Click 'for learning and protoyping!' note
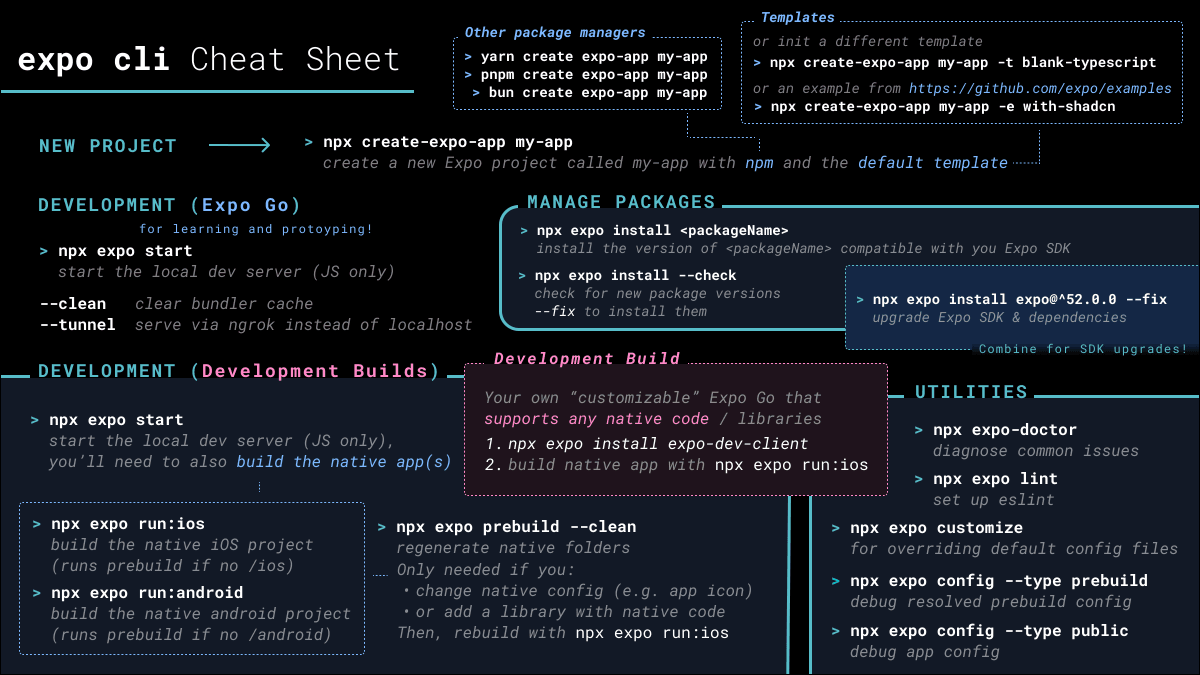The width and height of the screenshot is (1200, 675). 256,229
